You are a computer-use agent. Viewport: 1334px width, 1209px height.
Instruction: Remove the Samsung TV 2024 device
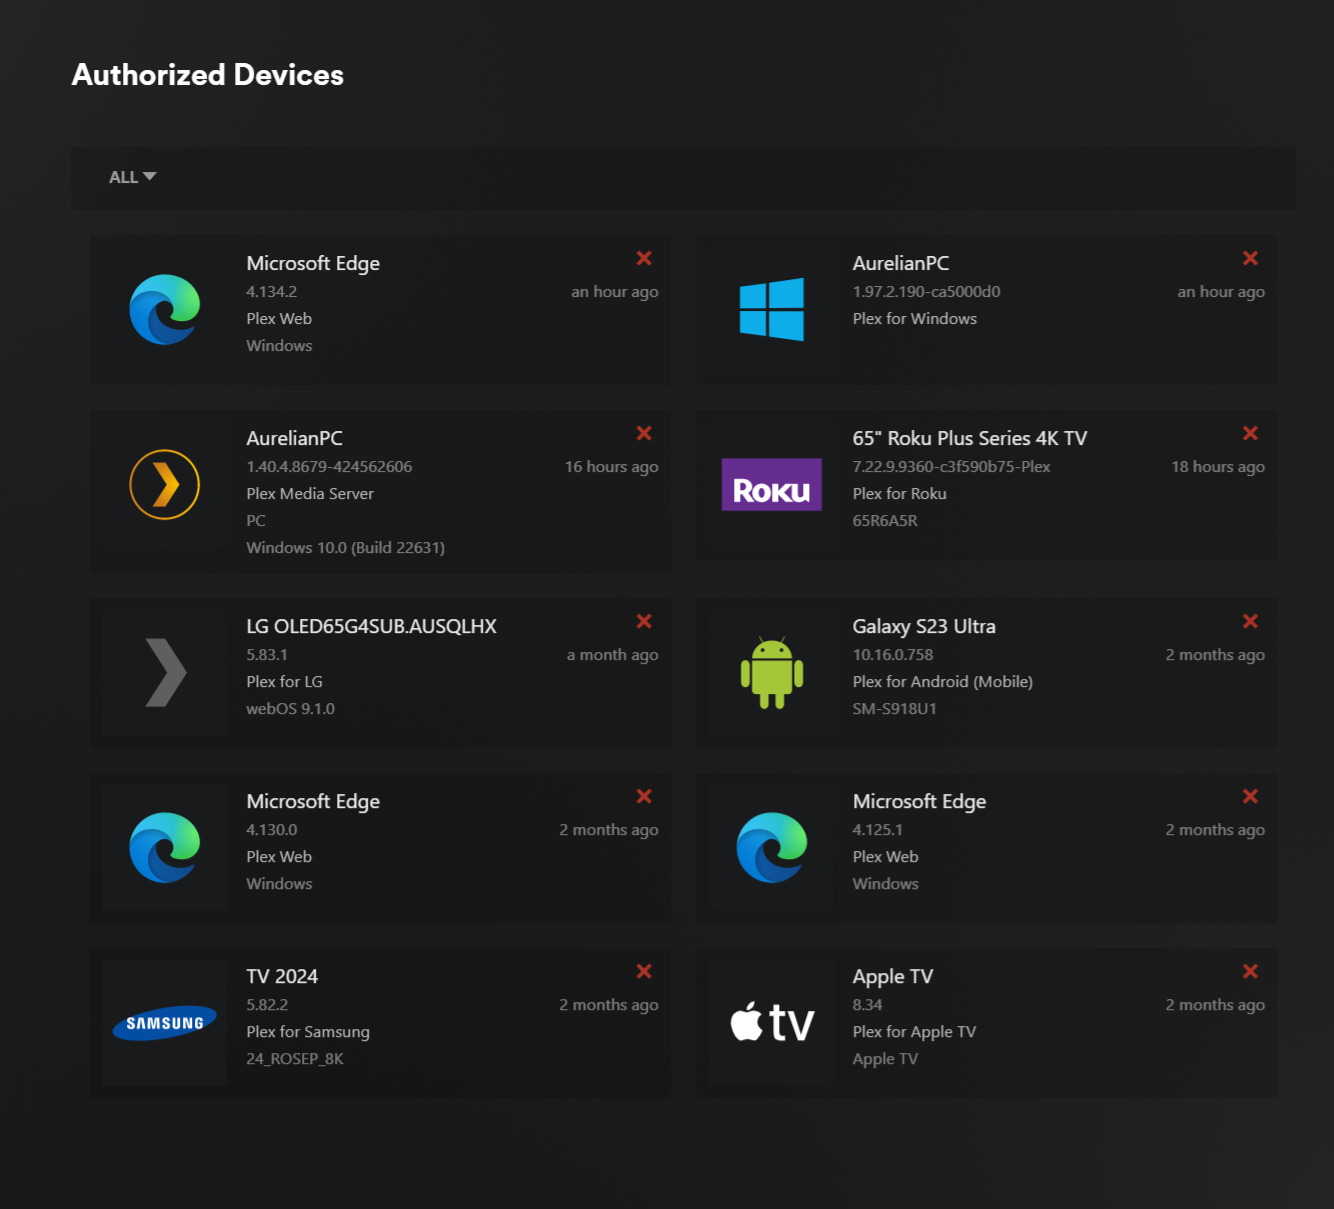tap(644, 971)
